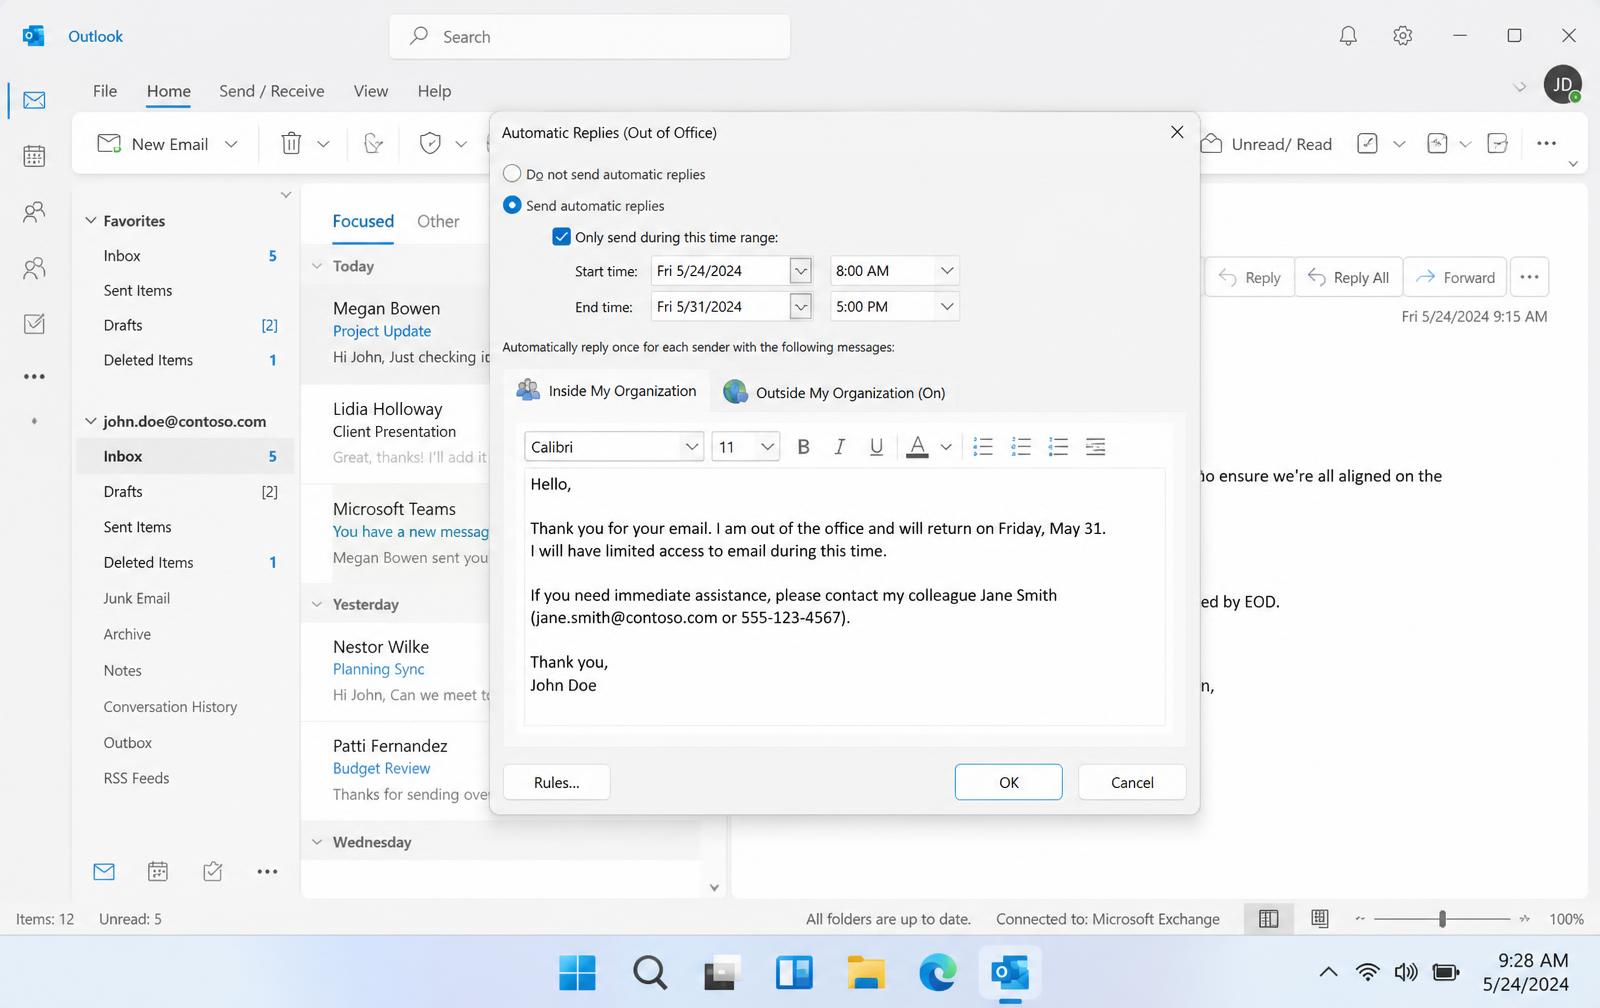Click the Unread/ Read envelope button
Image resolution: width=1600 pixels, height=1008 pixels.
(1266, 144)
